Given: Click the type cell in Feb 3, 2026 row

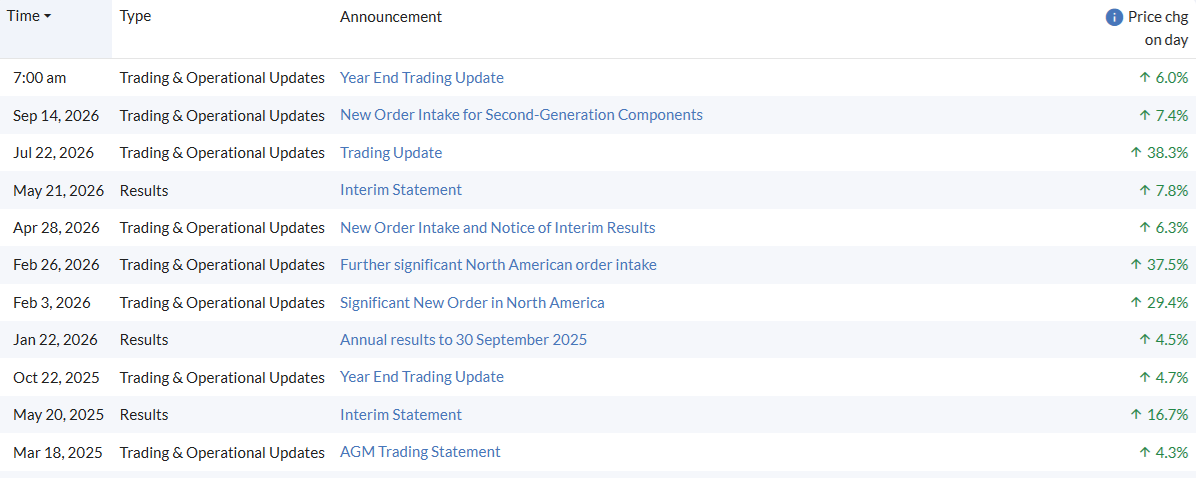Looking at the screenshot, I should point(222,303).
